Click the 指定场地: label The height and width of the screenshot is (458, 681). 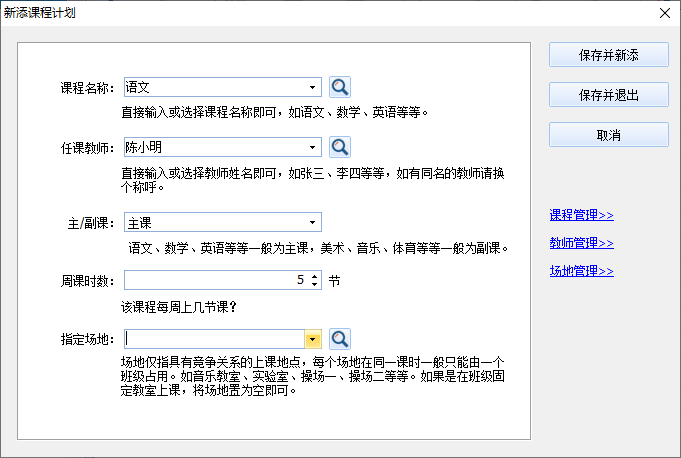[x=87, y=339]
